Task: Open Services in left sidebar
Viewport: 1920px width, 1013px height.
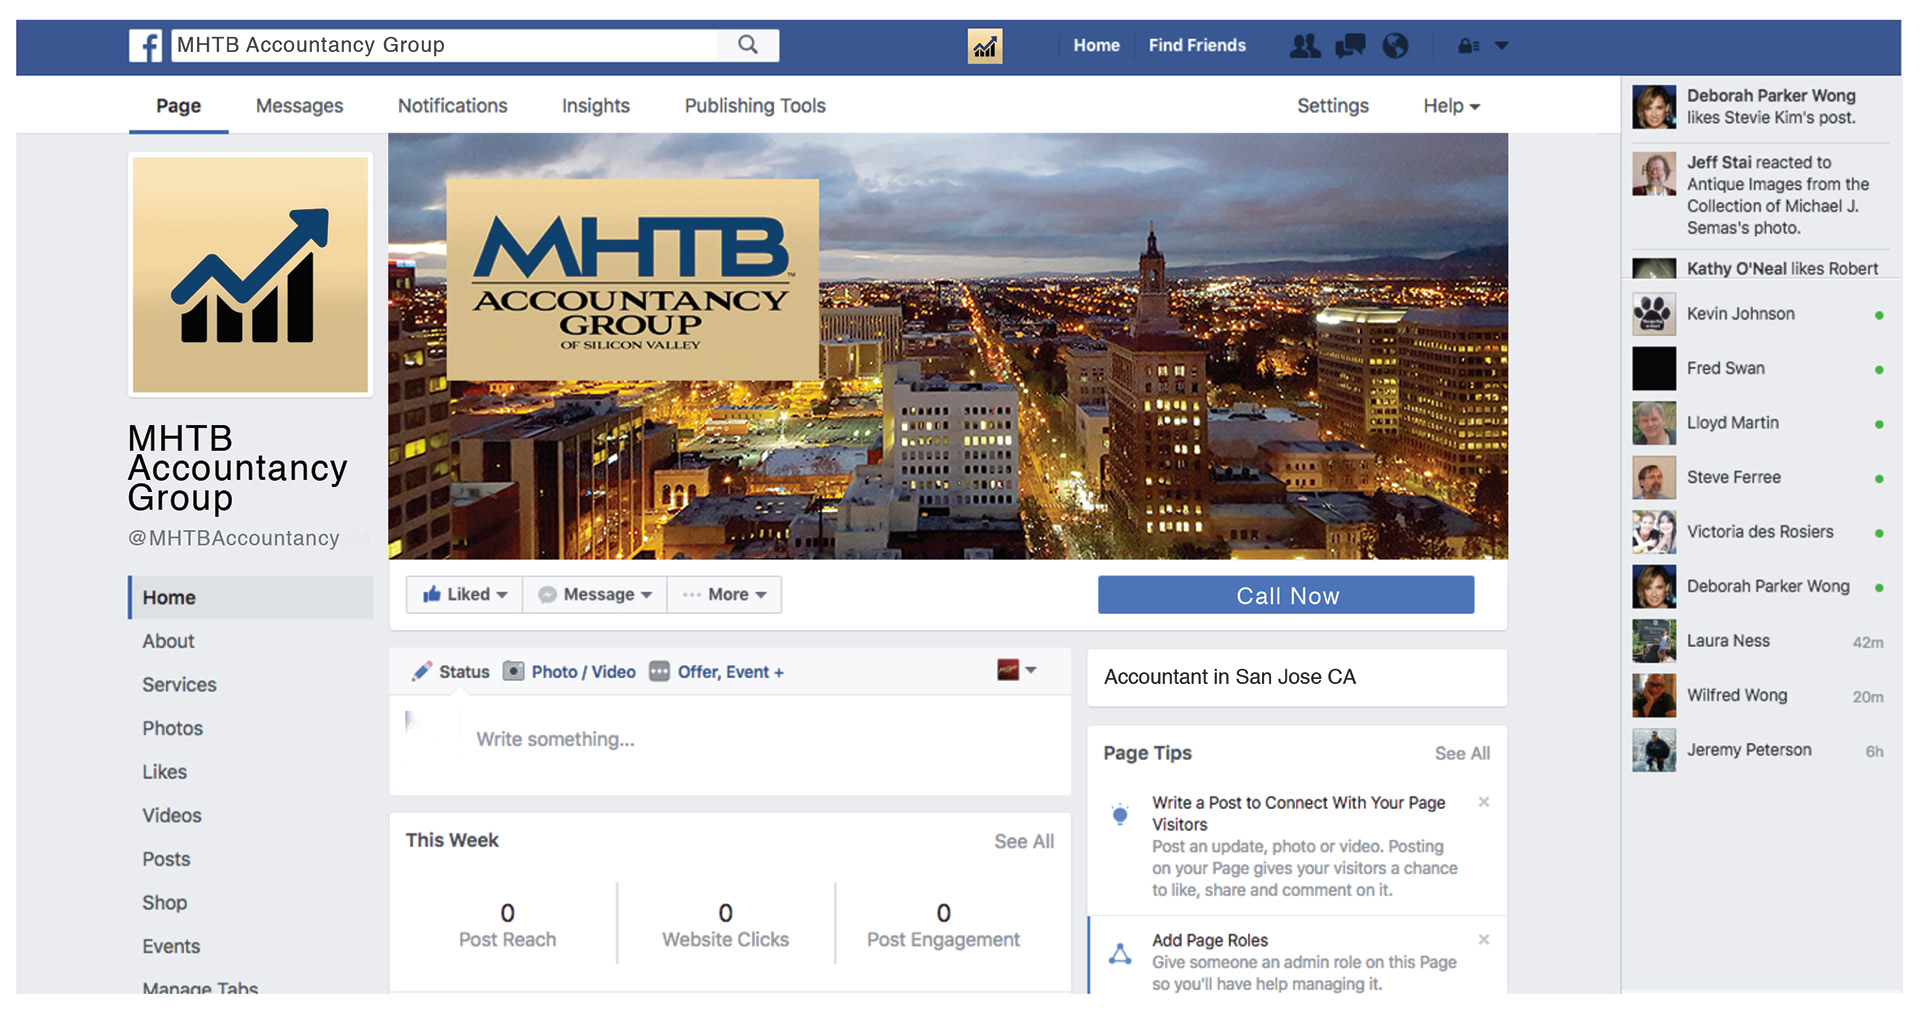Action: tap(179, 685)
